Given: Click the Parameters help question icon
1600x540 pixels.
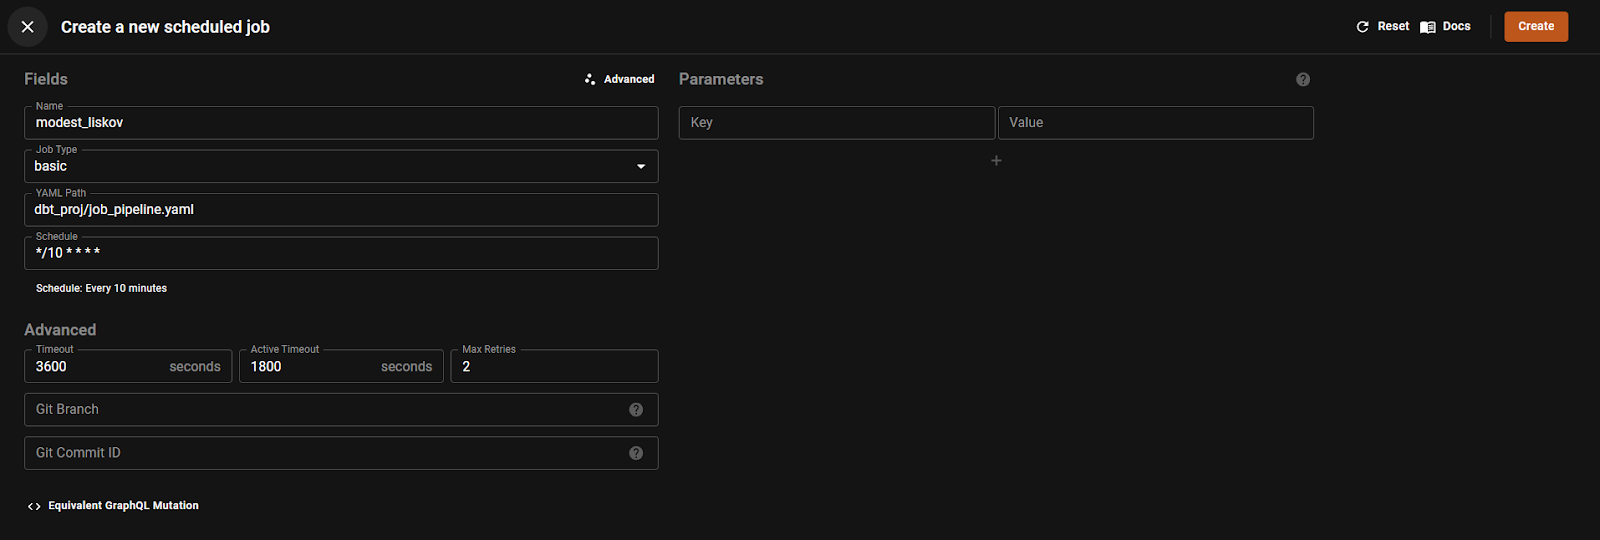Looking at the screenshot, I should 1303,79.
